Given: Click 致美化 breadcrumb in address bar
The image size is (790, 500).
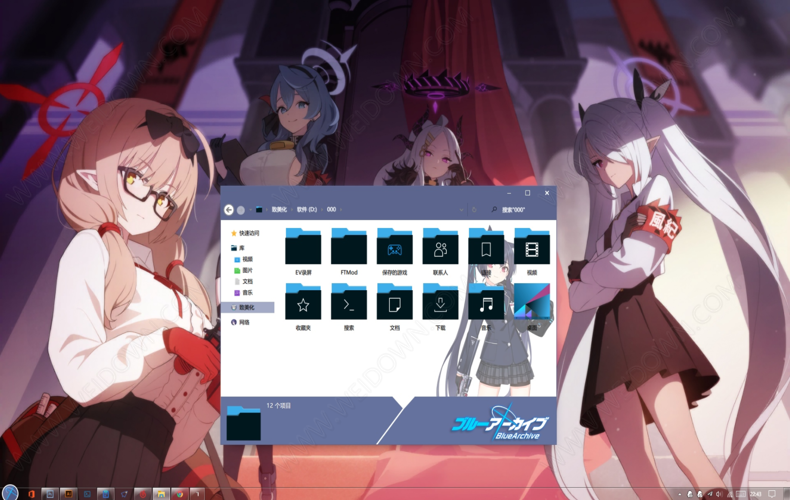Looking at the screenshot, I should [279, 210].
